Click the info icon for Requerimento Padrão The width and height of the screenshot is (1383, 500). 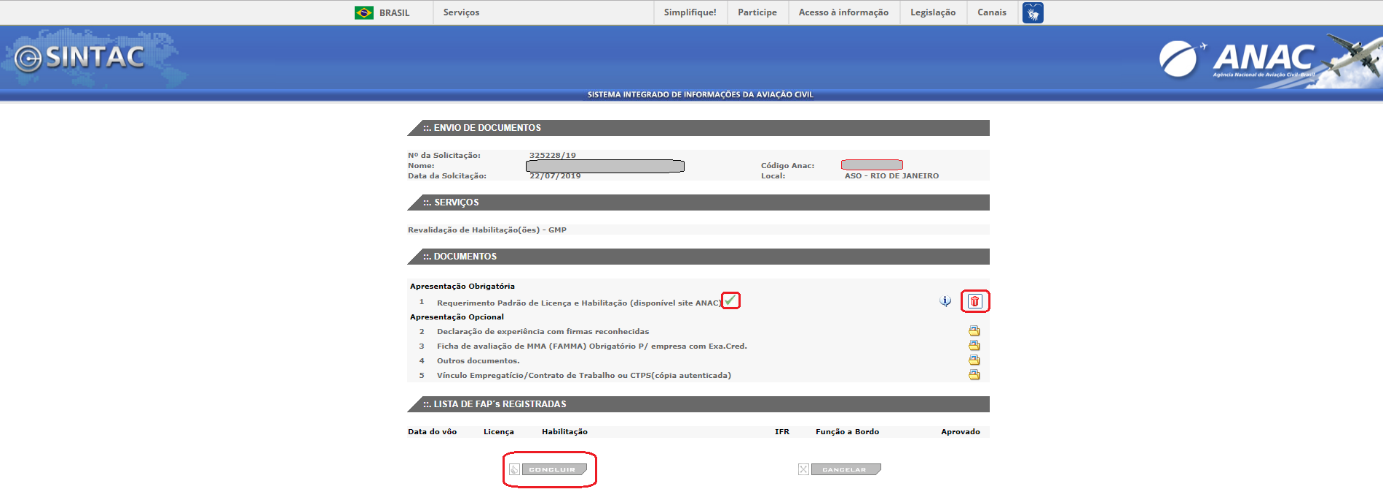click(x=944, y=301)
